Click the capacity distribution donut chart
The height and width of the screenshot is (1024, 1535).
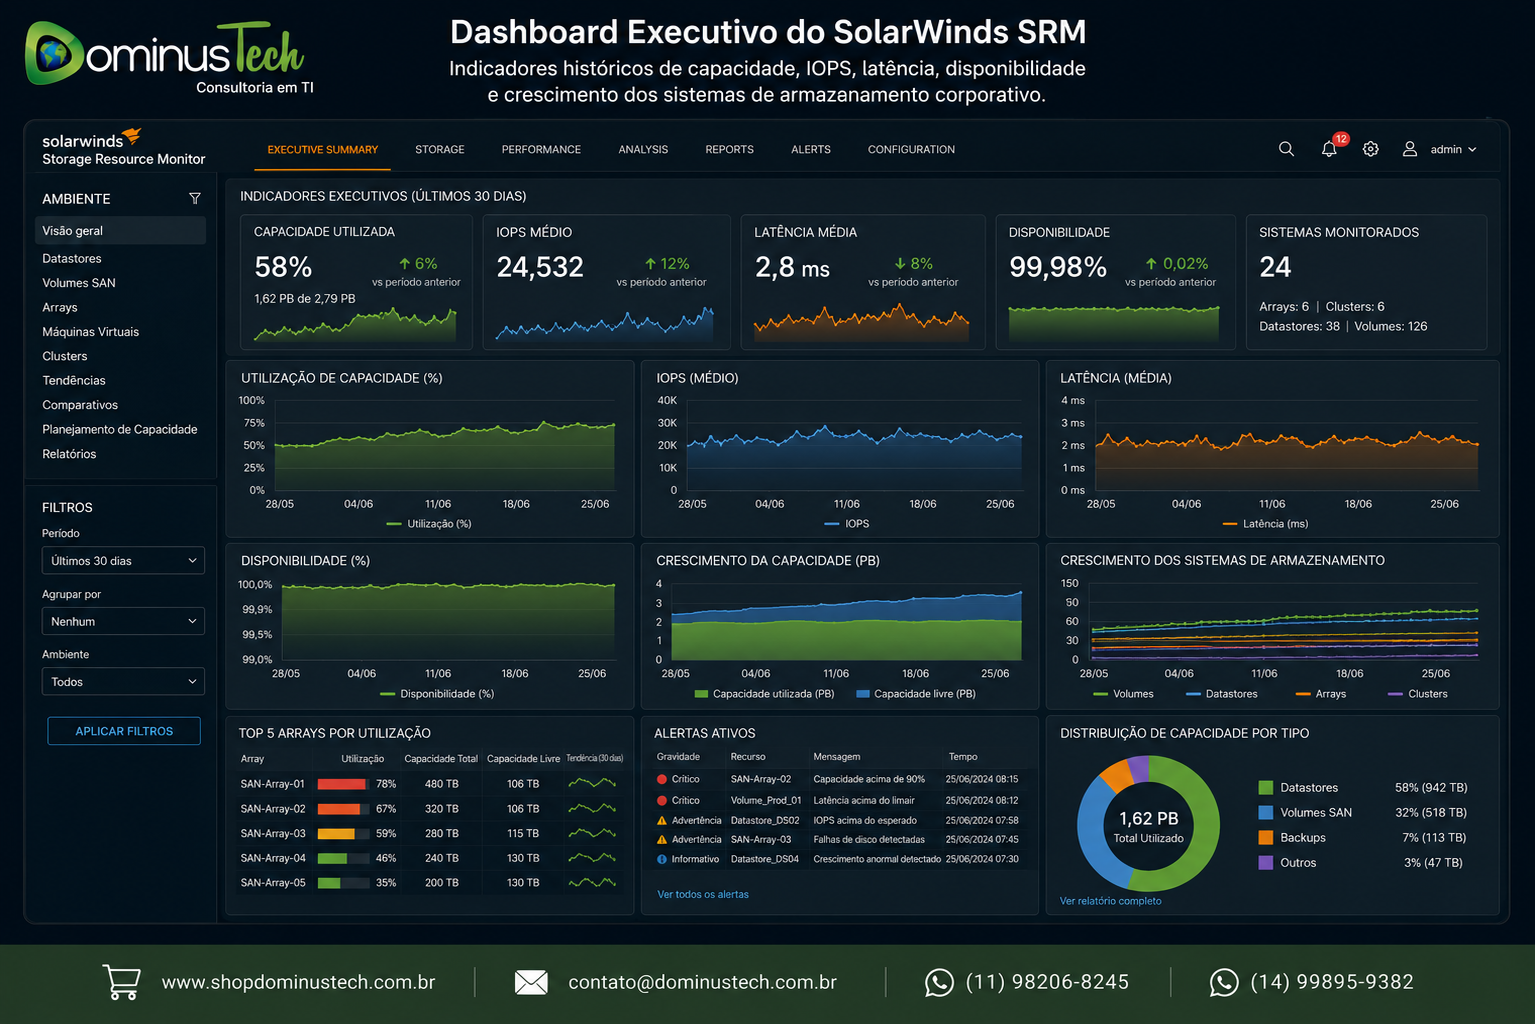[1148, 824]
